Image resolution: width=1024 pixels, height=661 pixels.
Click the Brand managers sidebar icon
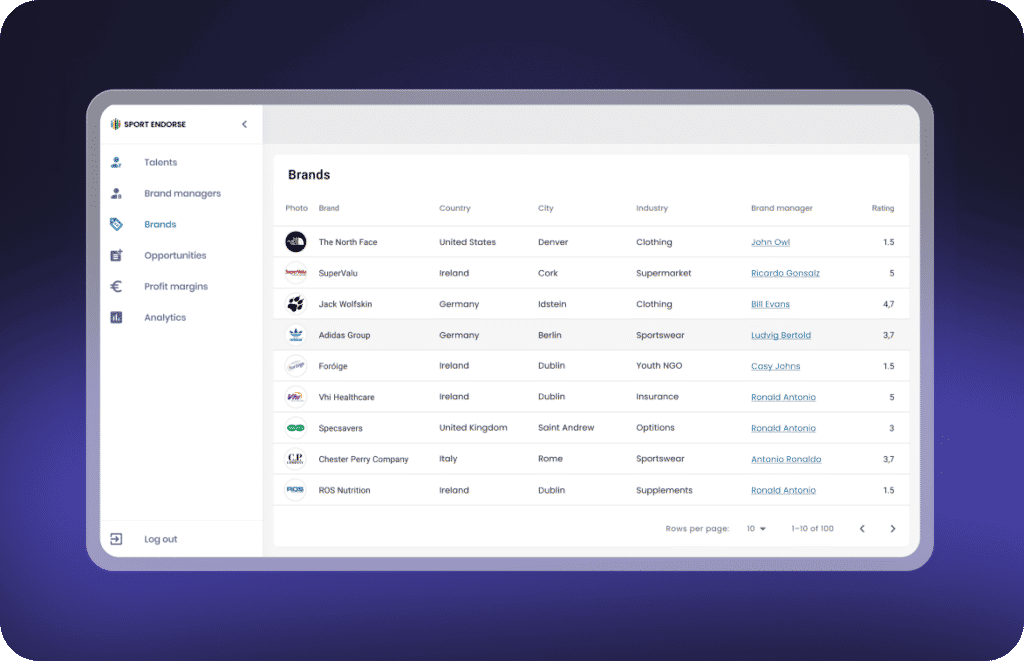(x=116, y=193)
